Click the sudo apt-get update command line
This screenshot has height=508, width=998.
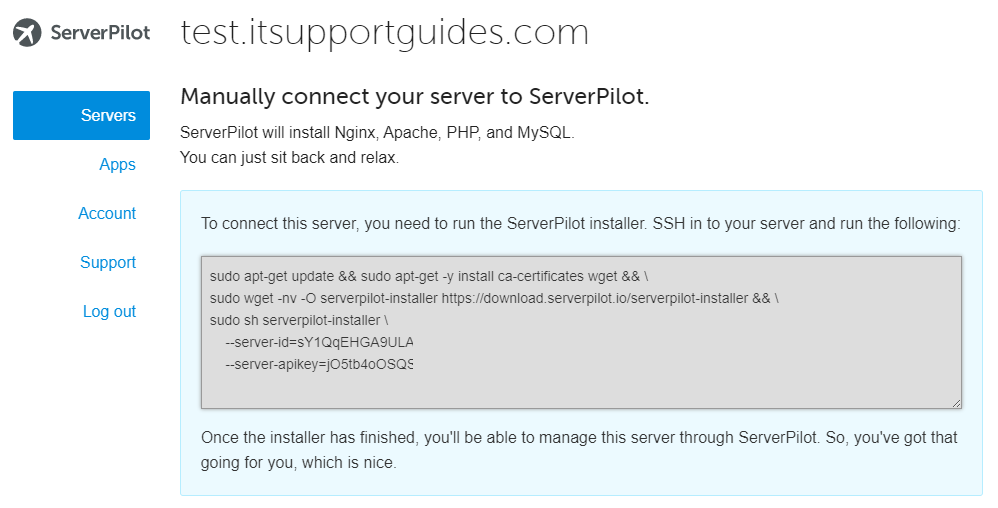click(x=429, y=276)
